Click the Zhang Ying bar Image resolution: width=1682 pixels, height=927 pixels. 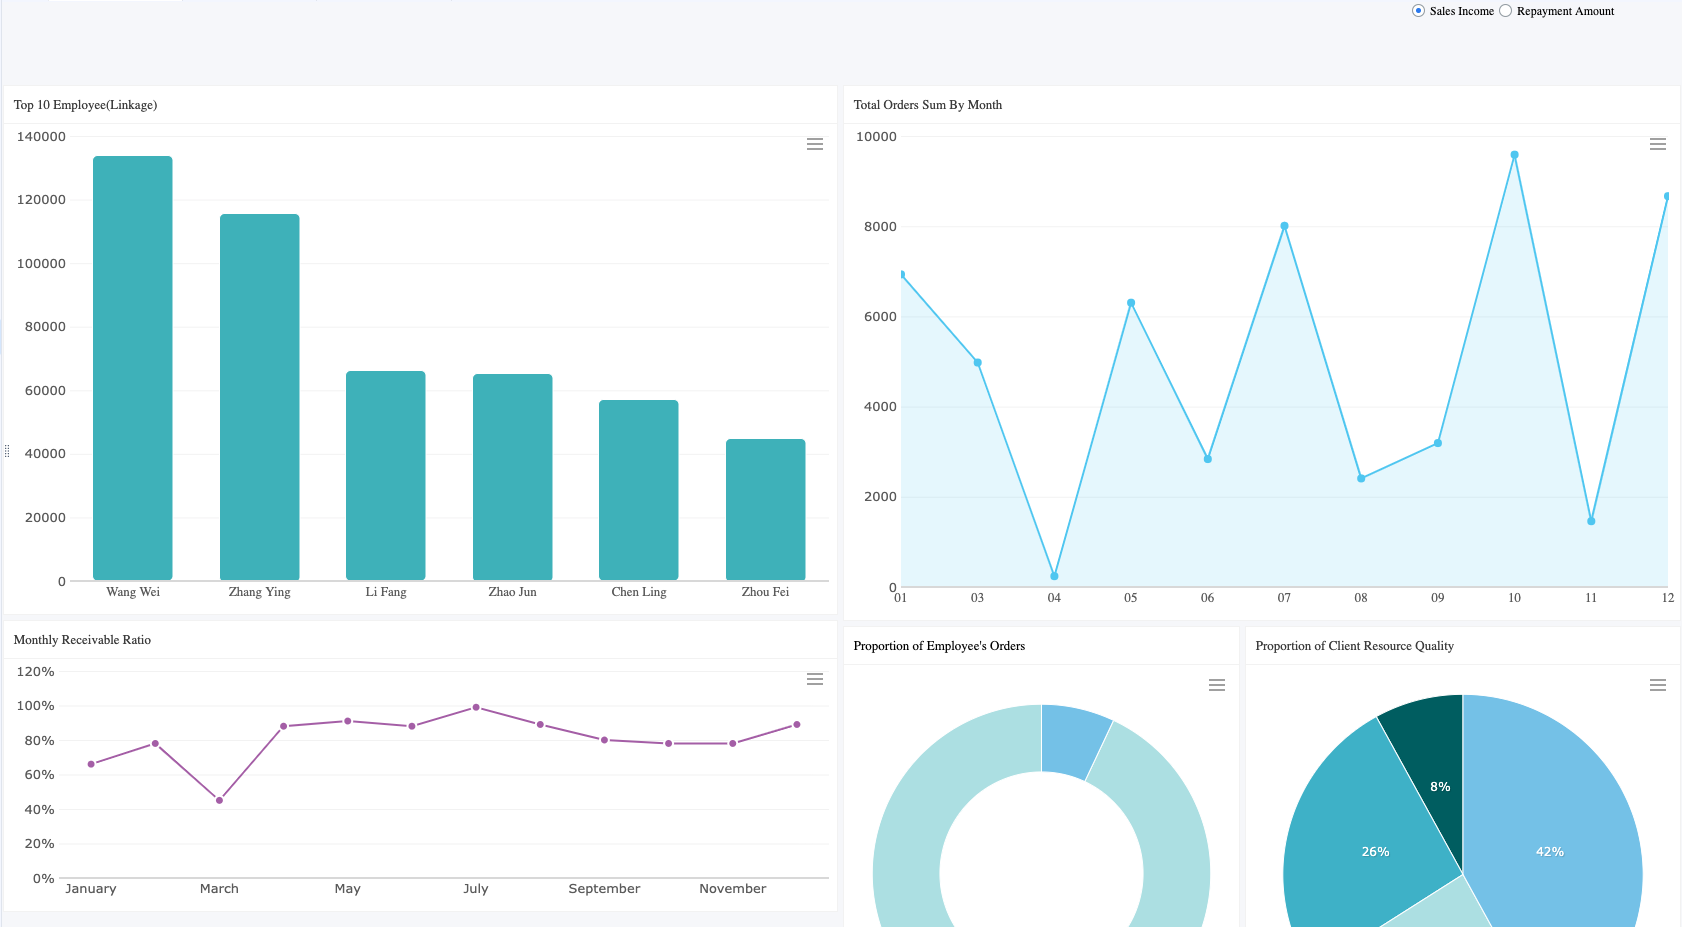tap(260, 397)
